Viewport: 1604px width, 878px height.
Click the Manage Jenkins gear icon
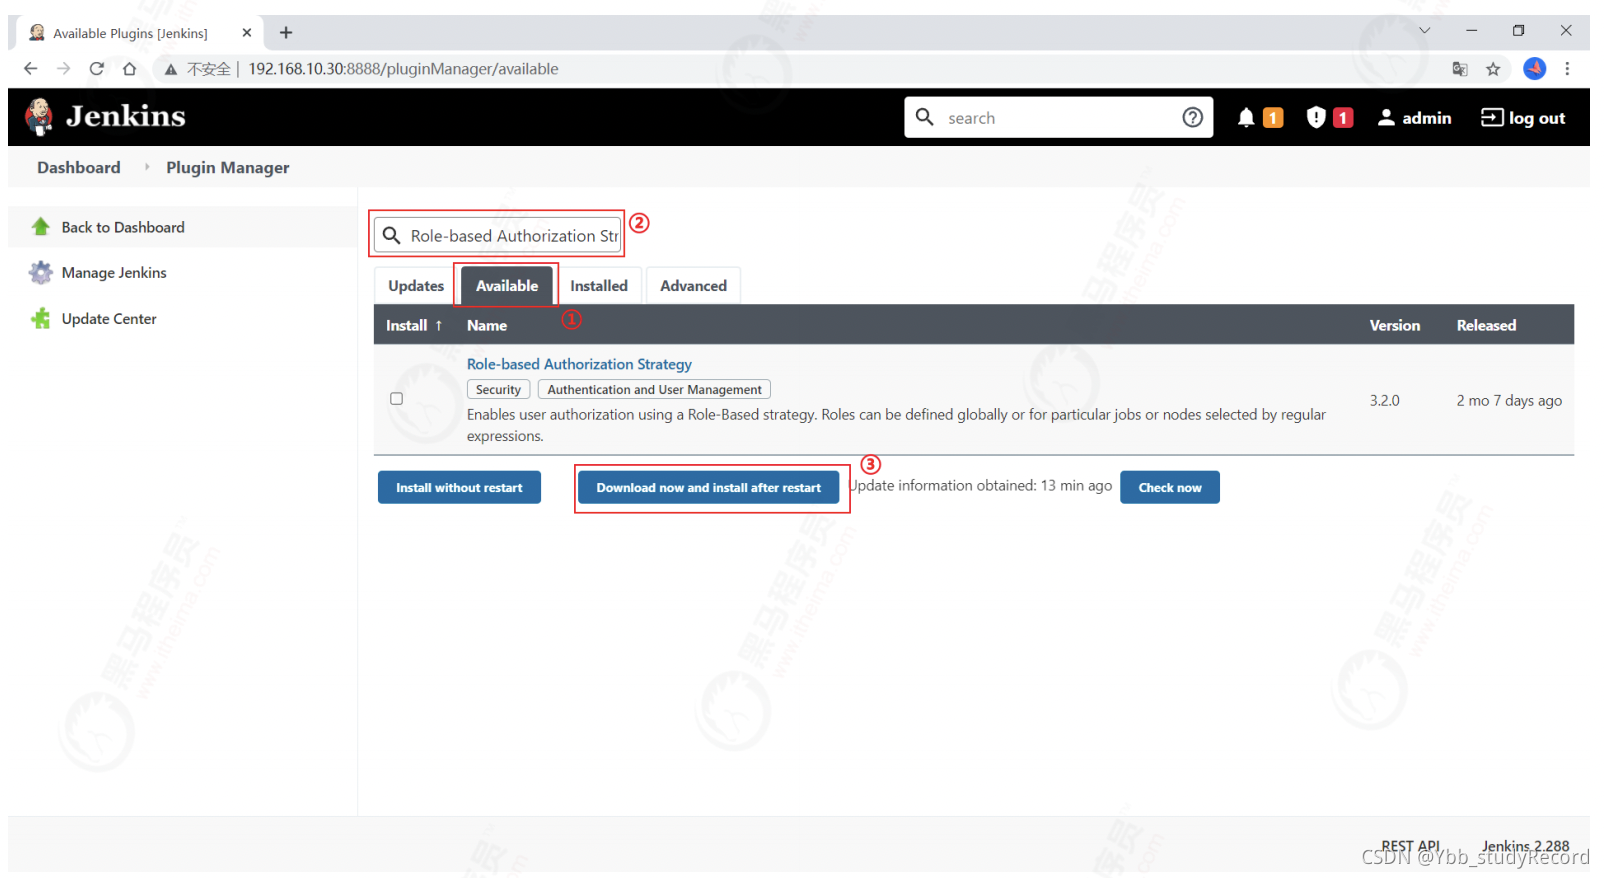click(x=41, y=272)
